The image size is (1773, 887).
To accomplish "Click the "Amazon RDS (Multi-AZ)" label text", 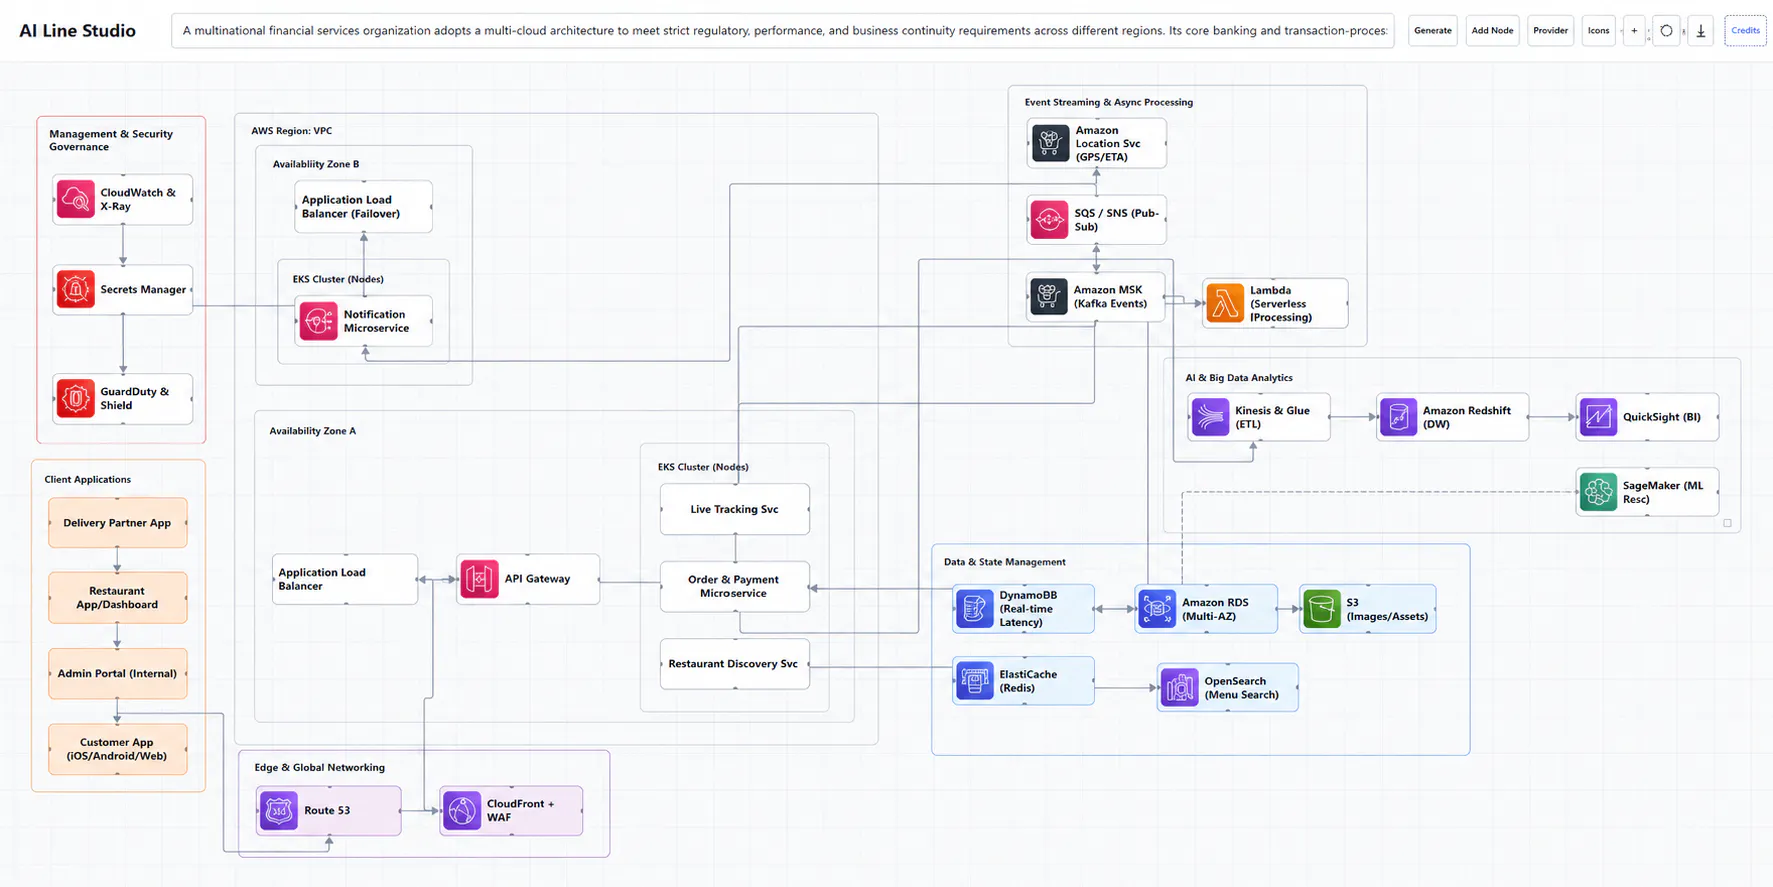I will click(x=1215, y=609).
